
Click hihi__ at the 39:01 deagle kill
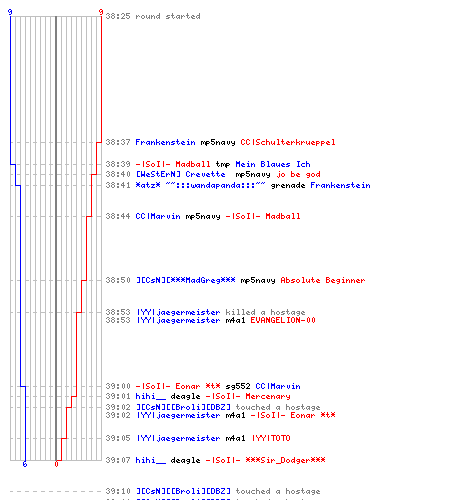point(151,396)
